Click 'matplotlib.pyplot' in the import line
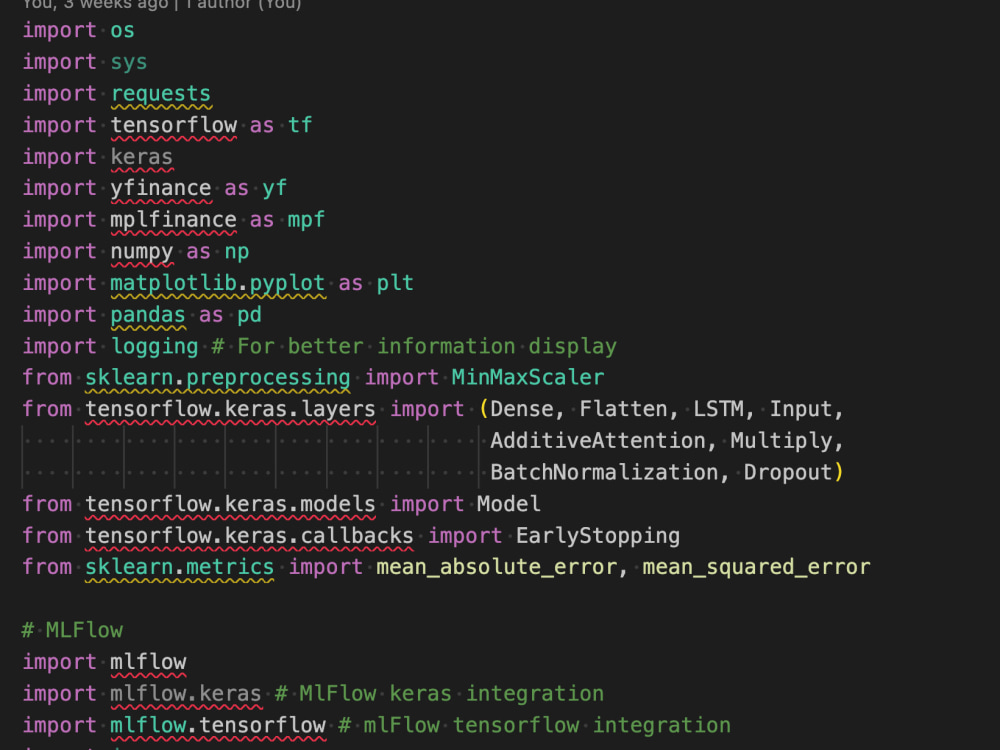 click(218, 283)
